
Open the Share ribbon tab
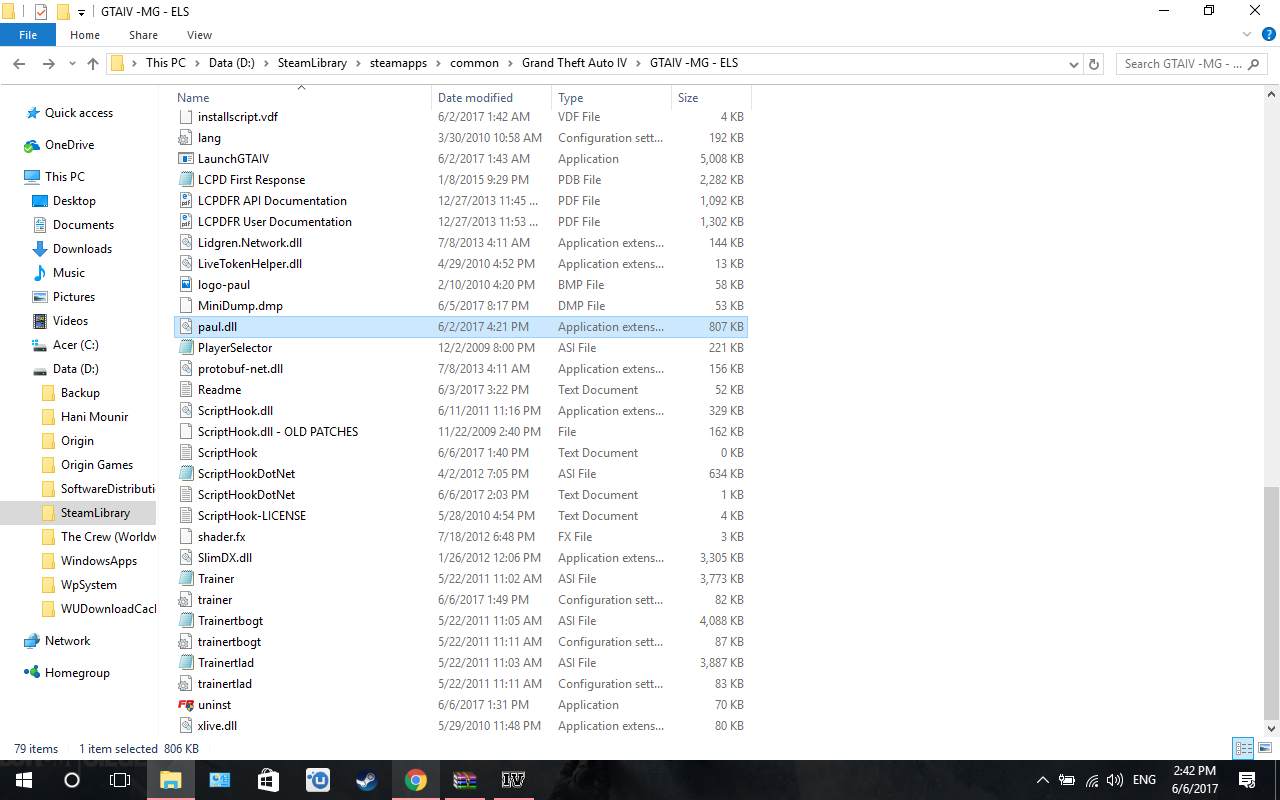[x=143, y=35]
